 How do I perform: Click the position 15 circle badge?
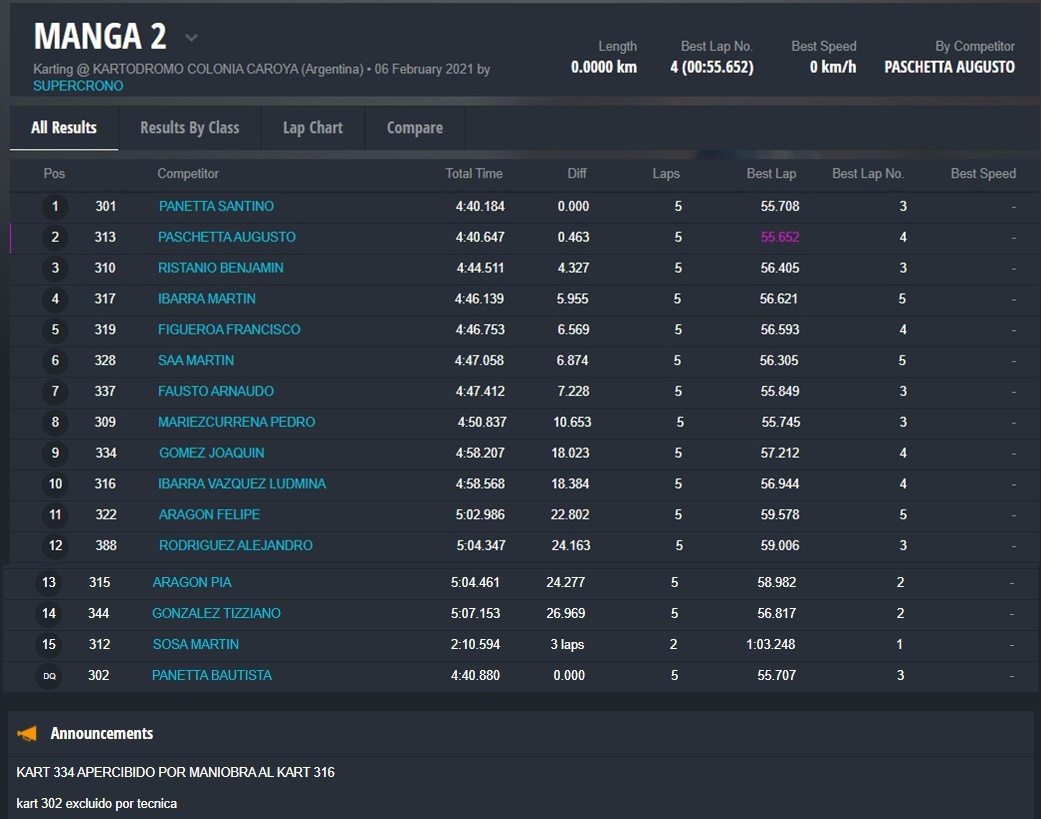49,645
